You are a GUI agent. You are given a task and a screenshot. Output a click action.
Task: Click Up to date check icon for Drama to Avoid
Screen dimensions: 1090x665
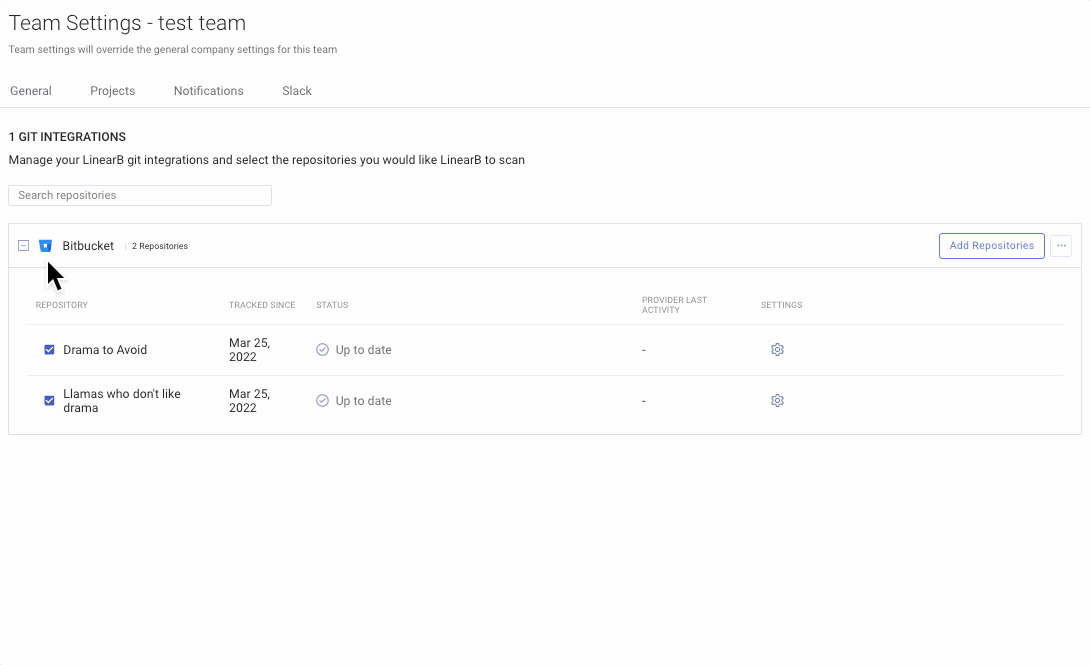point(323,350)
